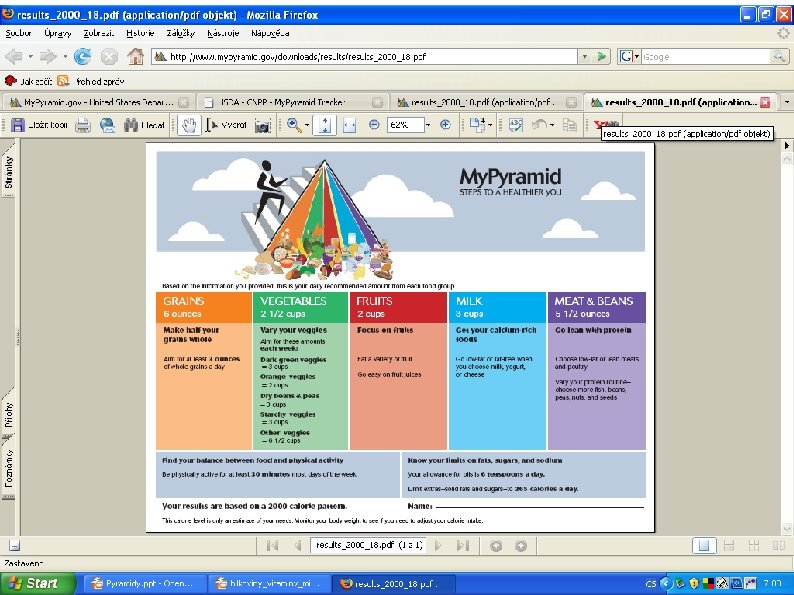The width and height of the screenshot is (794, 595).
Task: Zoom in with the plus button
Action: tap(445, 125)
